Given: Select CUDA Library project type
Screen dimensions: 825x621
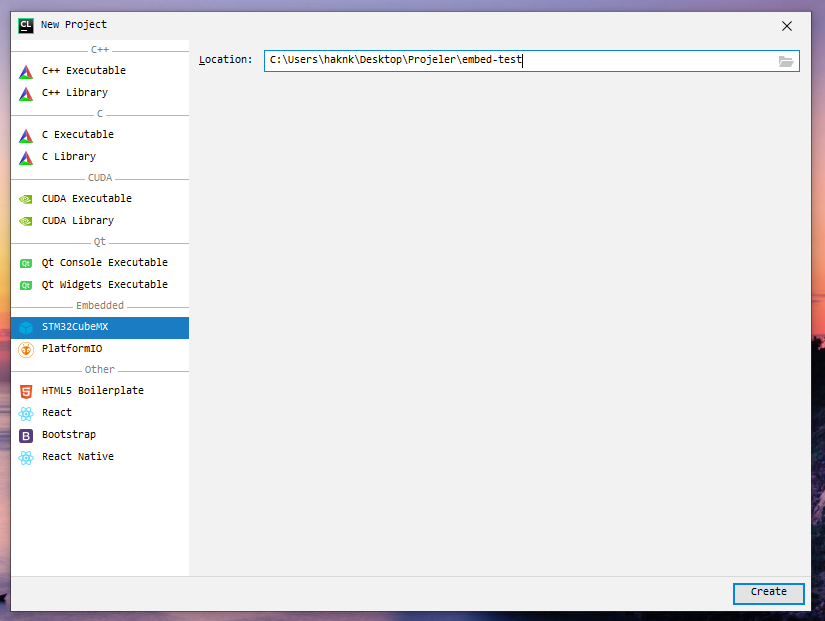Looking at the screenshot, I should (100, 221).
